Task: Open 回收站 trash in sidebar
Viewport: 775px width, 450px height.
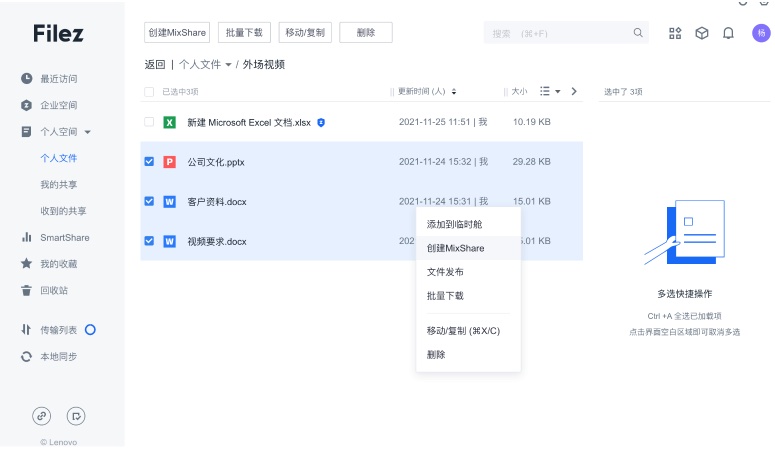Action: tap(57, 290)
